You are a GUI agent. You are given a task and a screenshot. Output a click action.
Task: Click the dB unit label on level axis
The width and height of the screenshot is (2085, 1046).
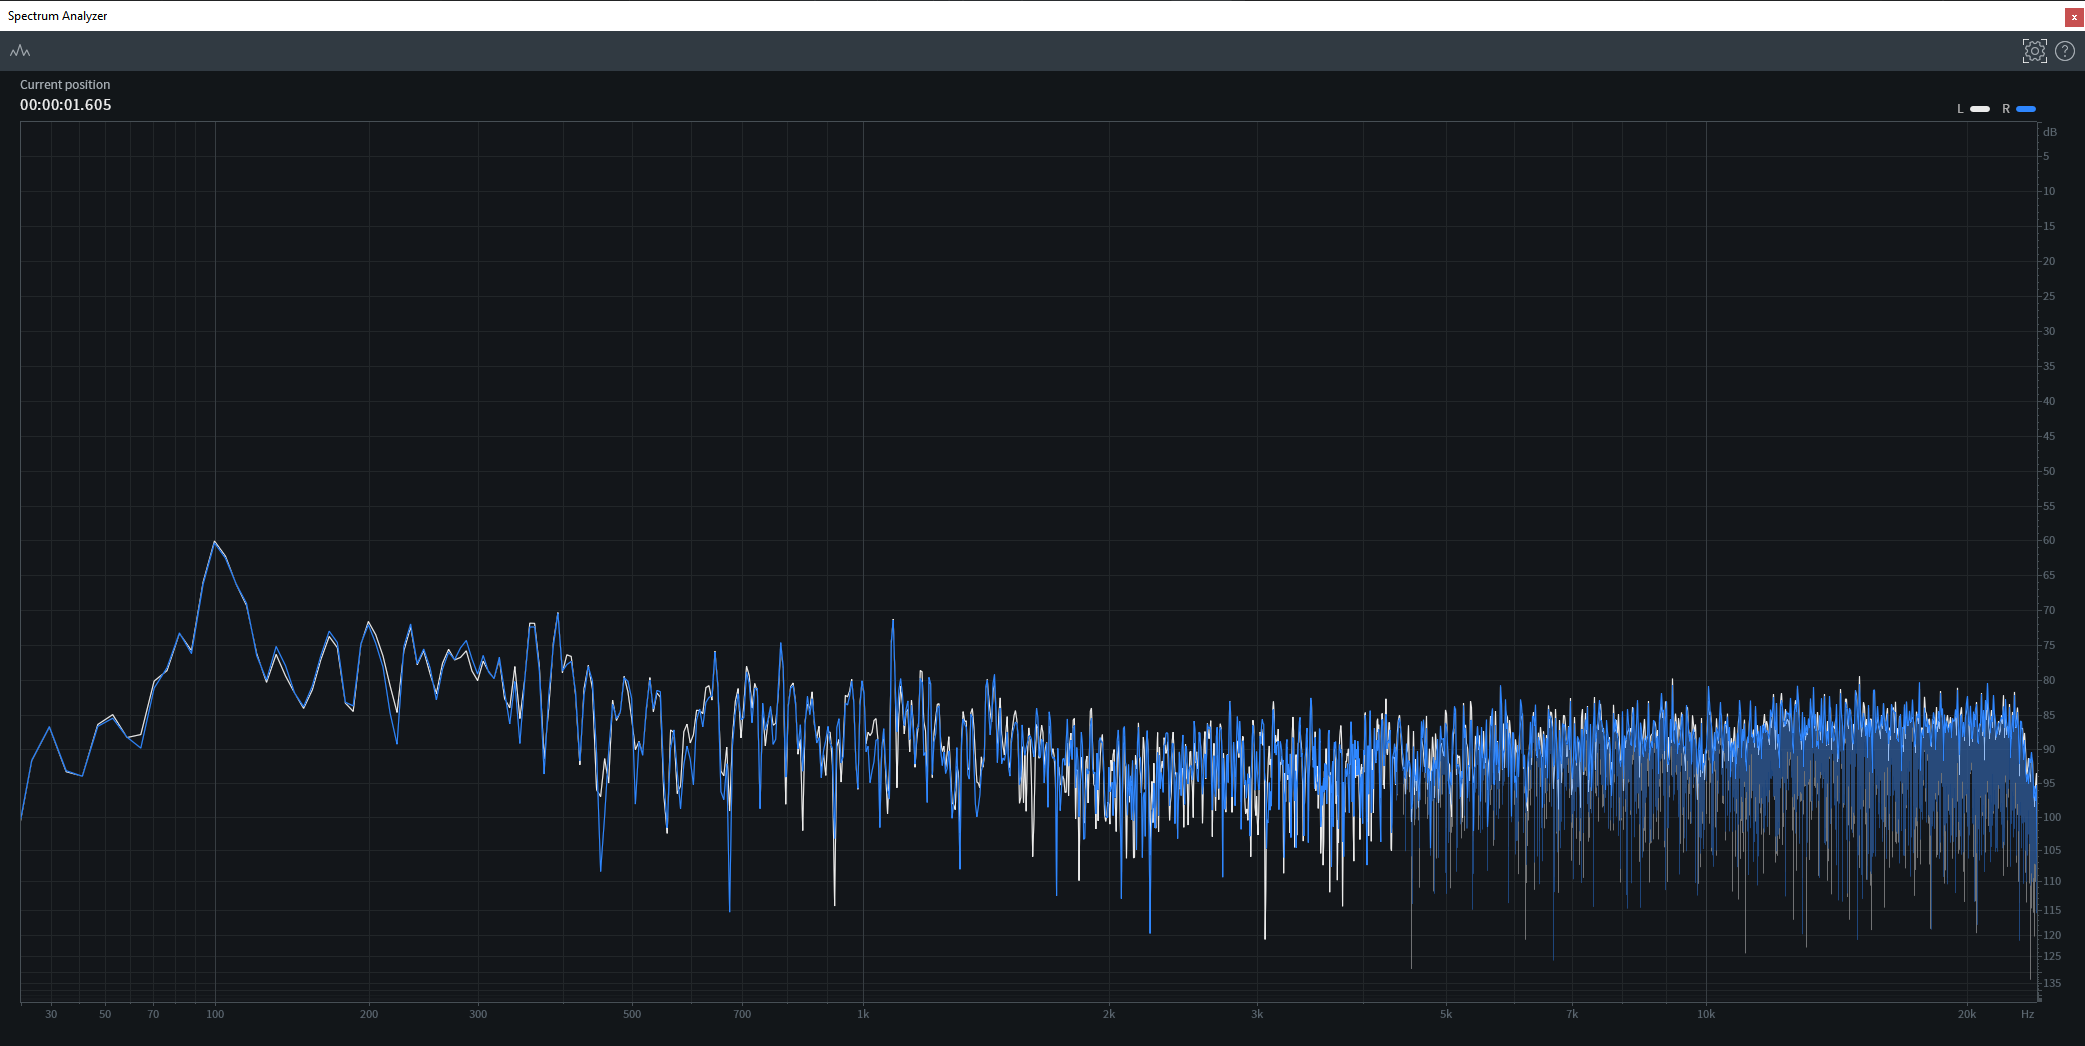(x=2050, y=132)
